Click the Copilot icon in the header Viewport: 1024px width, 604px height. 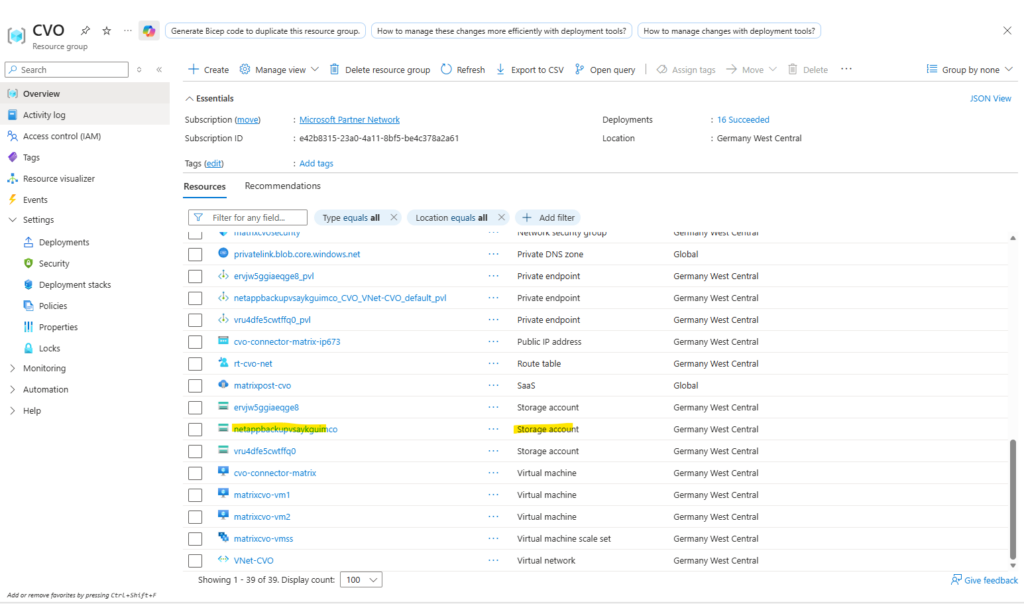[148, 31]
